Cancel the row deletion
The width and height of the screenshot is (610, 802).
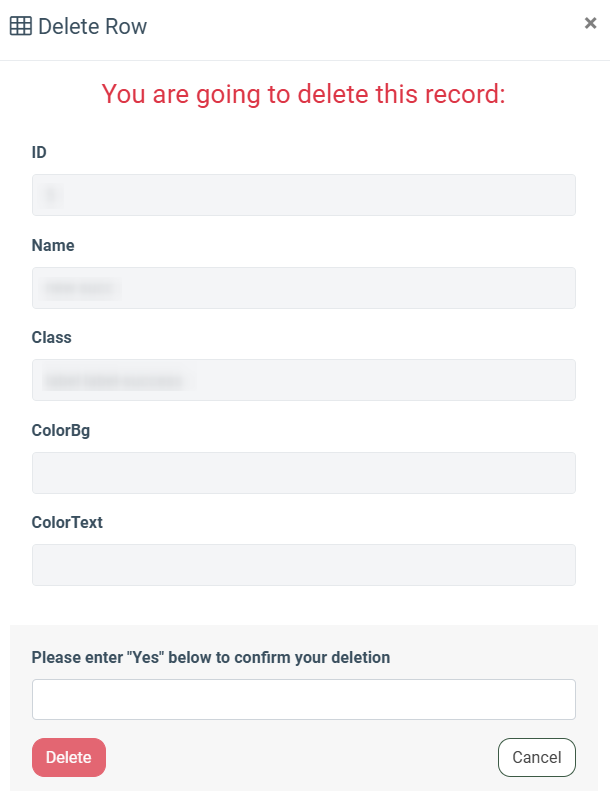tap(536, 757)
